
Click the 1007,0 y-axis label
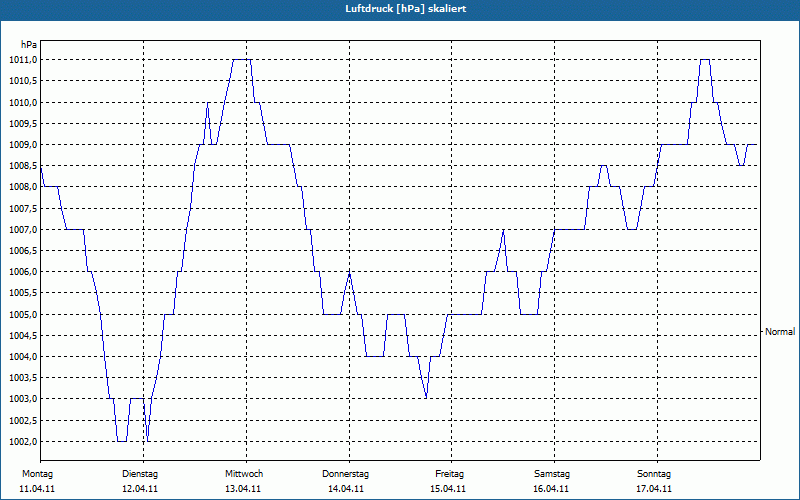point(23,230)
